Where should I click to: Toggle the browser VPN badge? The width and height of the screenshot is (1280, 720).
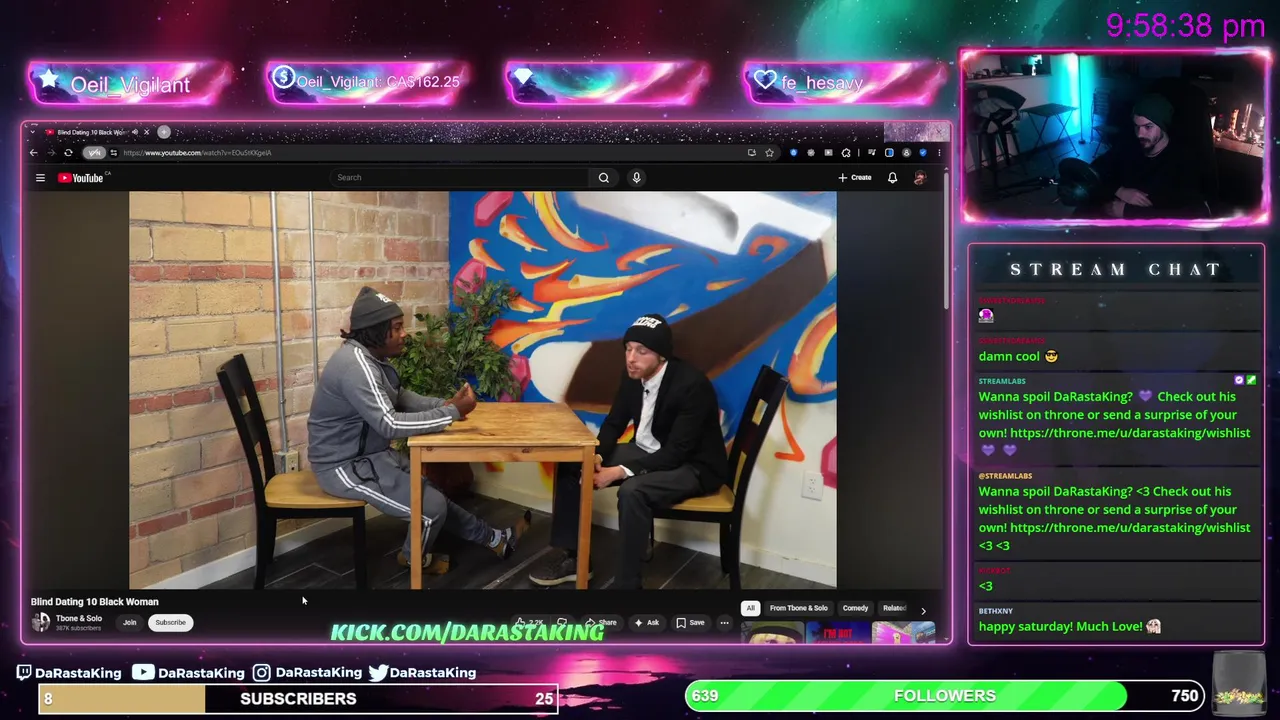[94, 153]
